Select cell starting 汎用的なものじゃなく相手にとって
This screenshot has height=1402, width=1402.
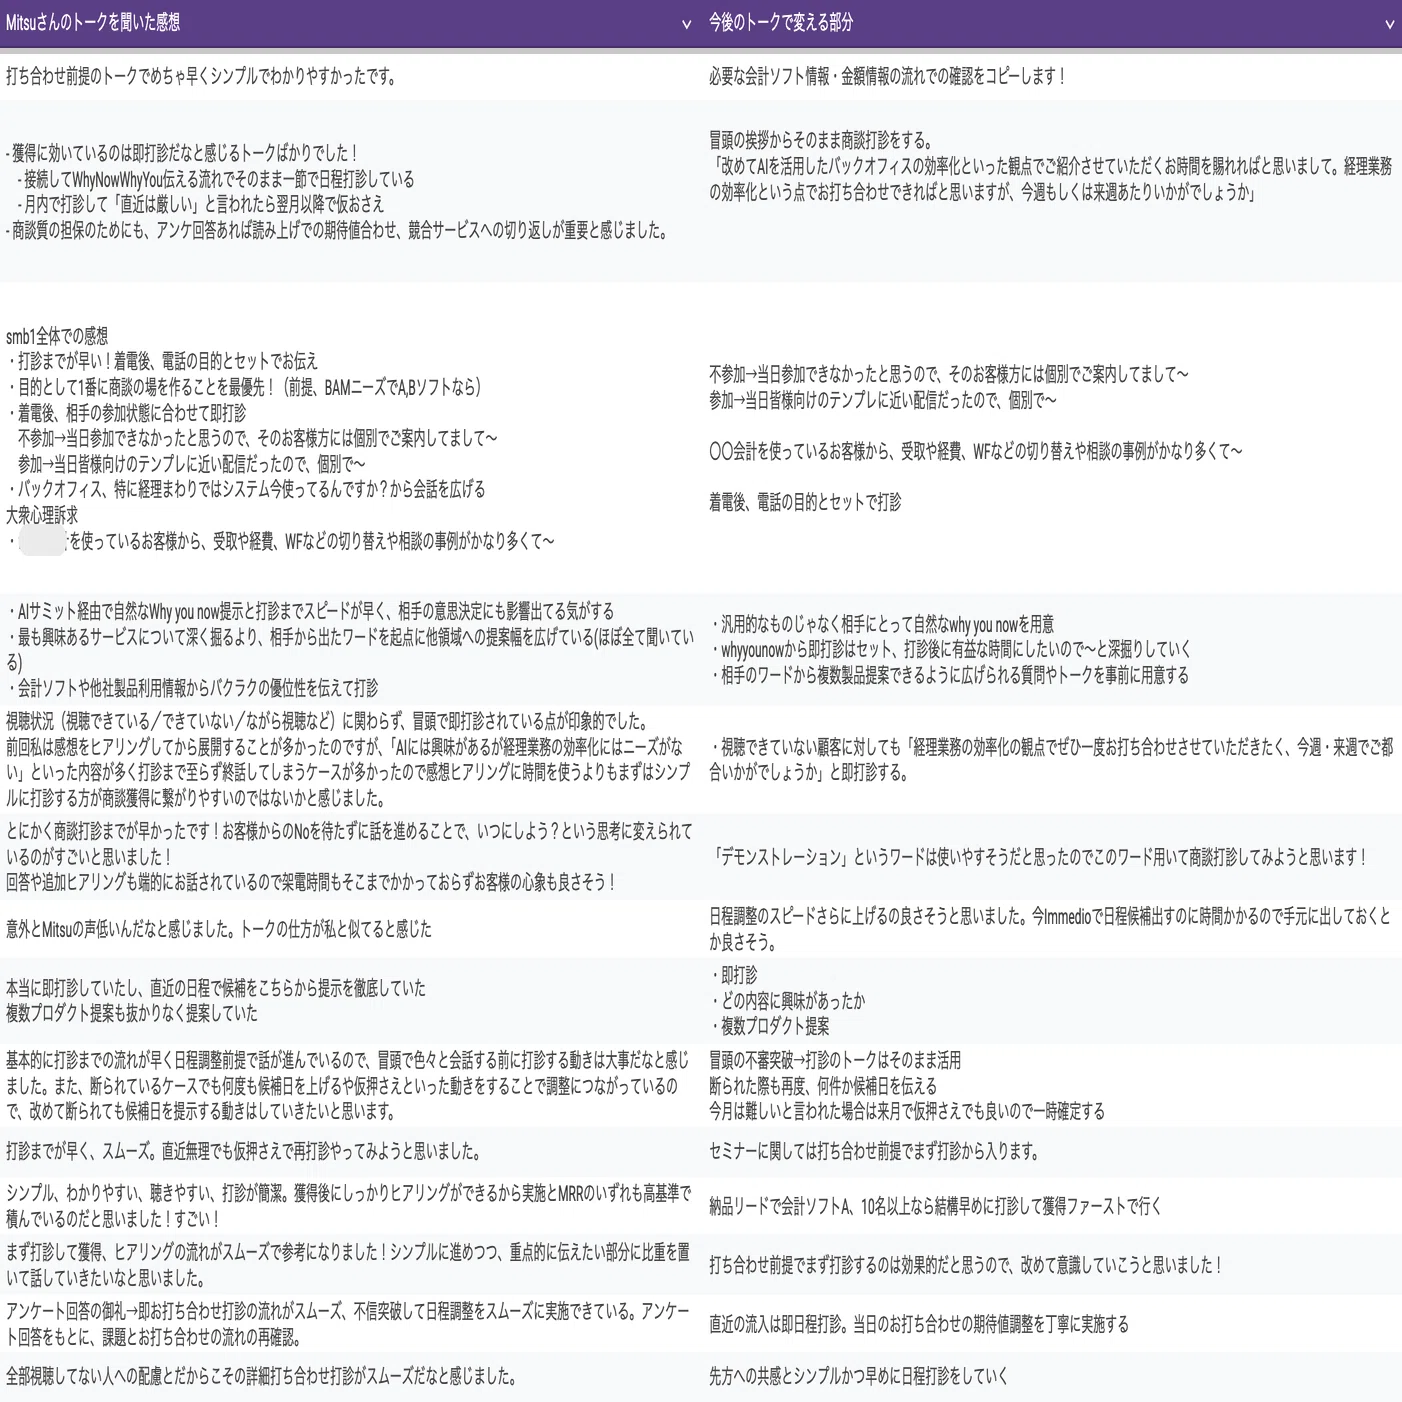(x=1052, y=649)
